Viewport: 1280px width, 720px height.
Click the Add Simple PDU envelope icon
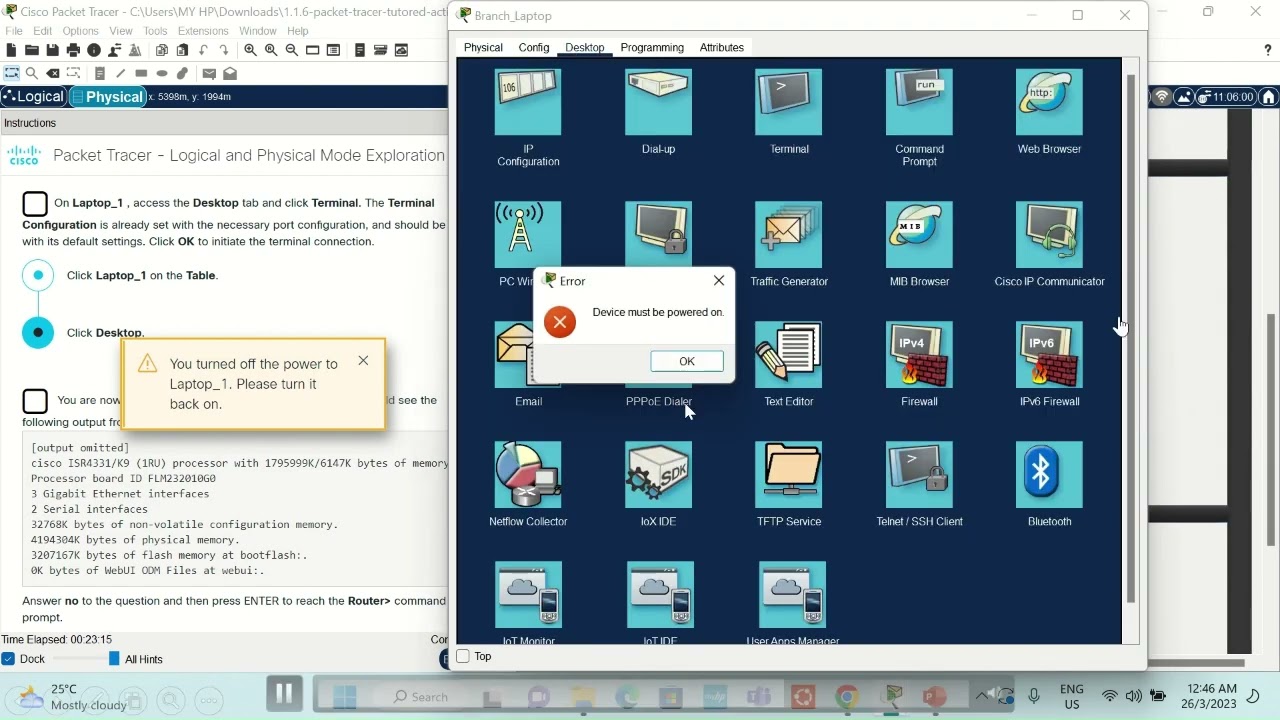click(209, 73)
